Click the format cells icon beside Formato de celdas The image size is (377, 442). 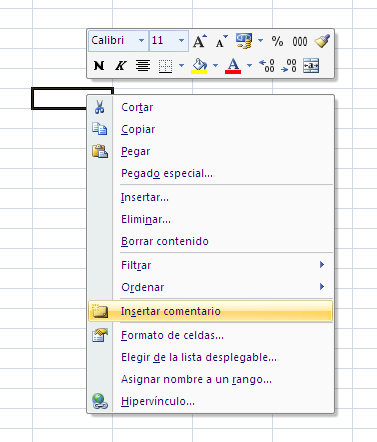point(100,335)
